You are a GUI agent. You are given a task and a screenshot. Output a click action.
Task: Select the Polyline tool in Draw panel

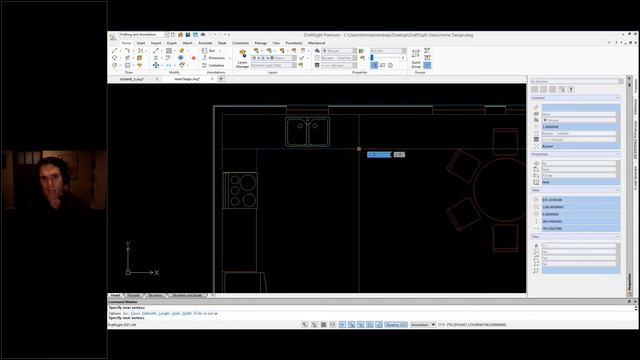127,51
